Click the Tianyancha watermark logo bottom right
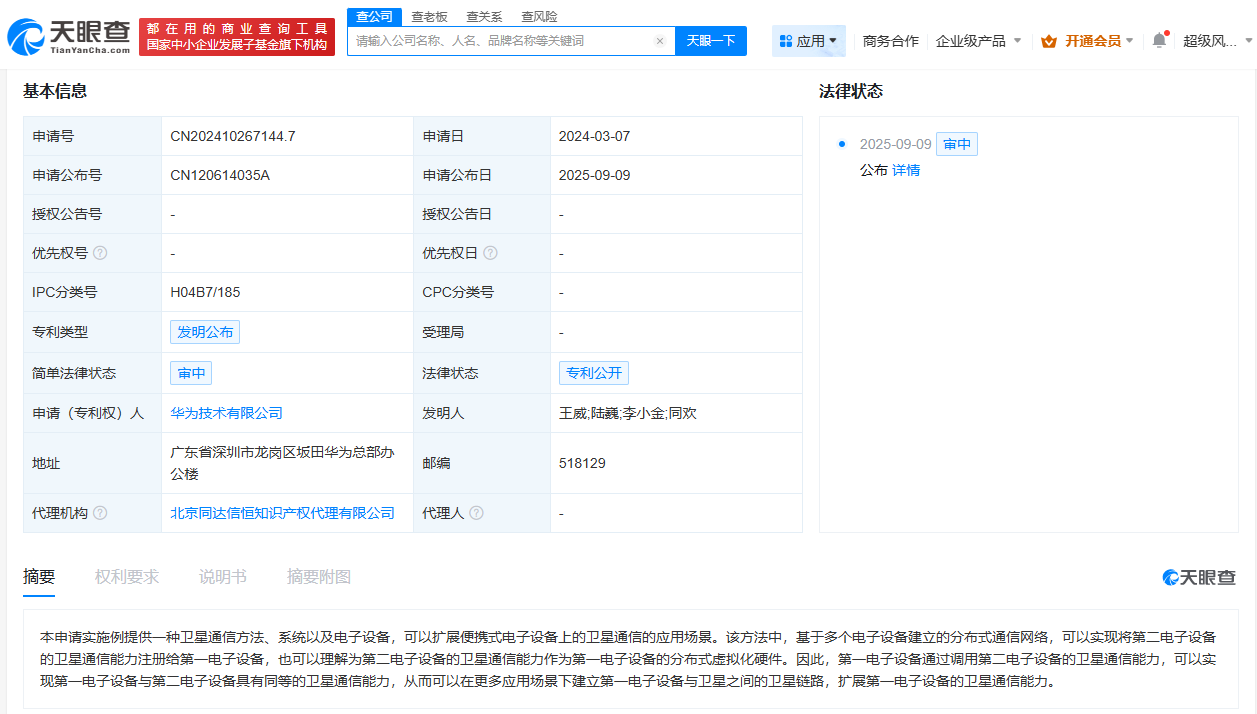 pyautogui.click(x=1198, y=577)
